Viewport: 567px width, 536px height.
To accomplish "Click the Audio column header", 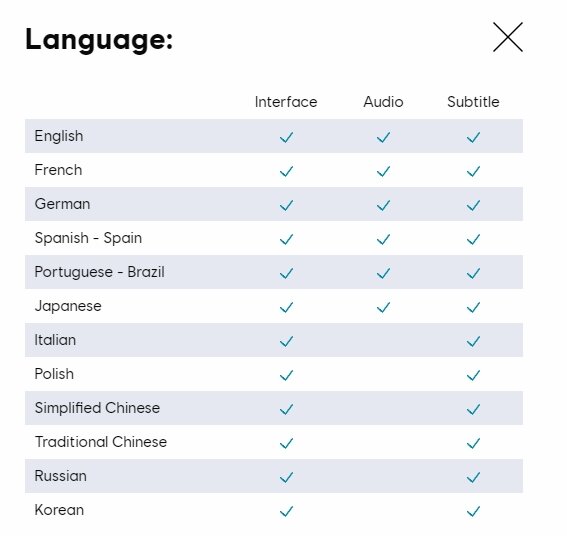I will tap(383, 102).
